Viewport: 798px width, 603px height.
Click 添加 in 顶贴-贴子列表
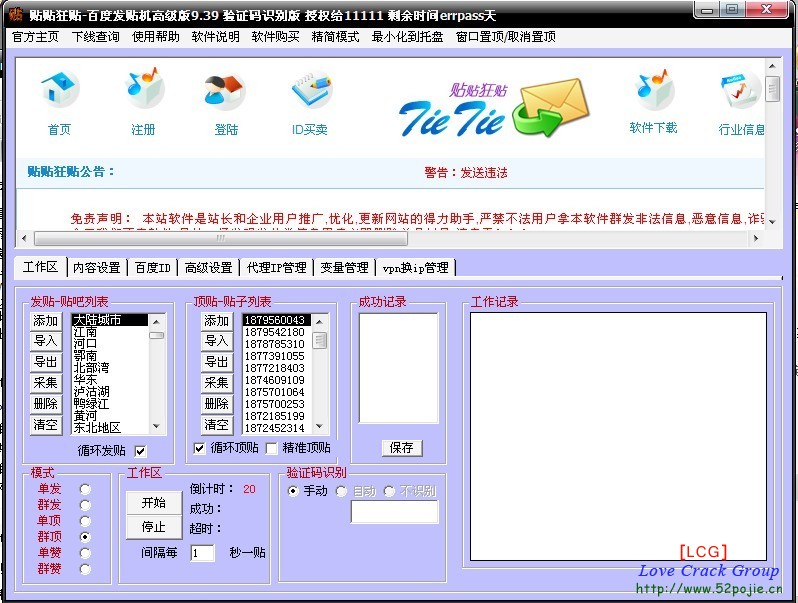point(217,321)
